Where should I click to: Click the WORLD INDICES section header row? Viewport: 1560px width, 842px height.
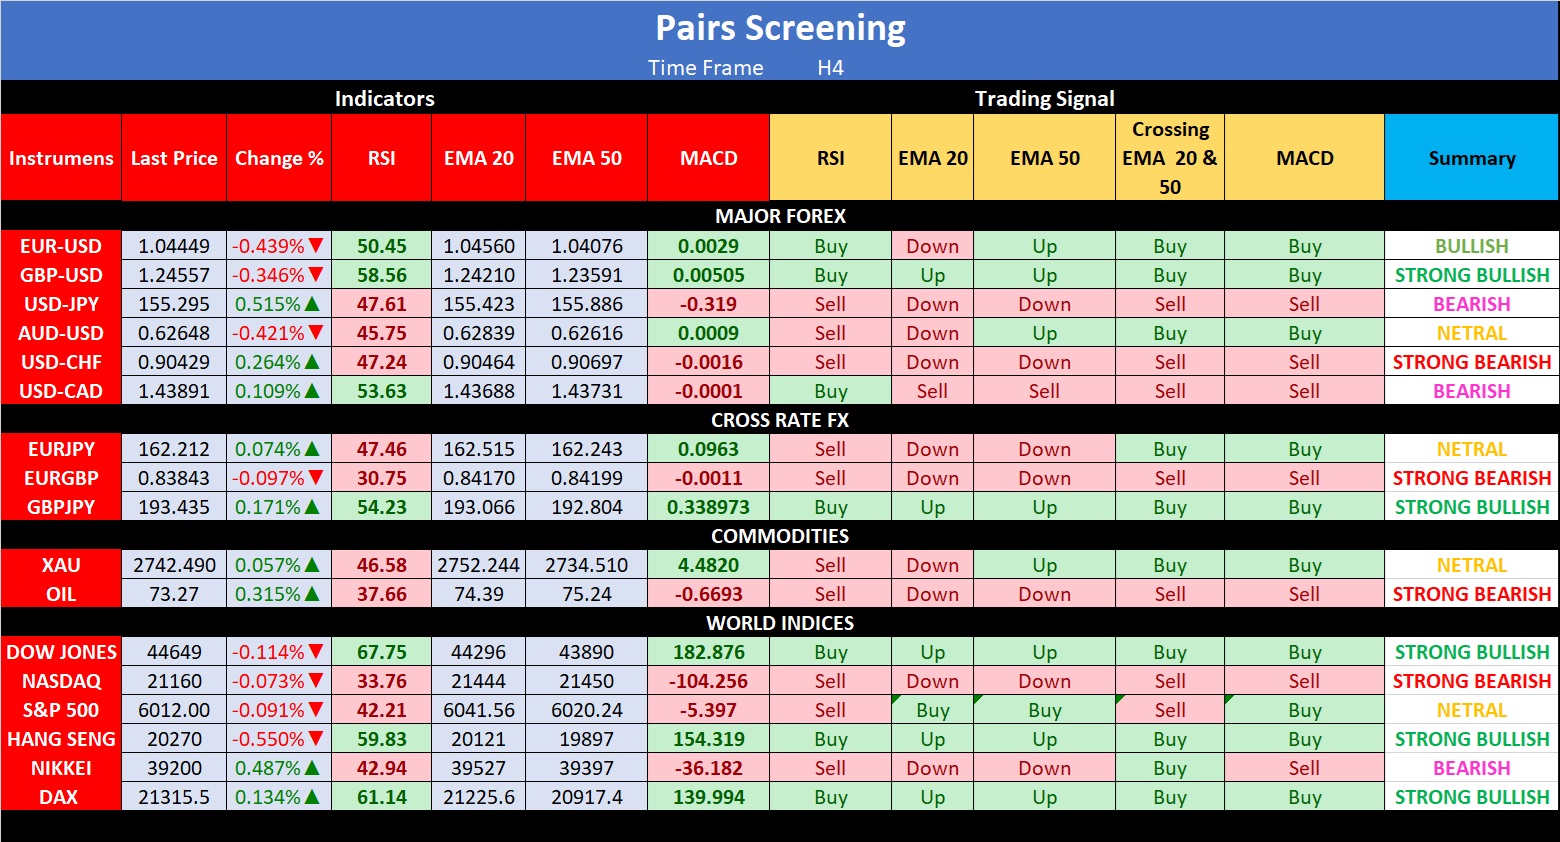[780, 623]
